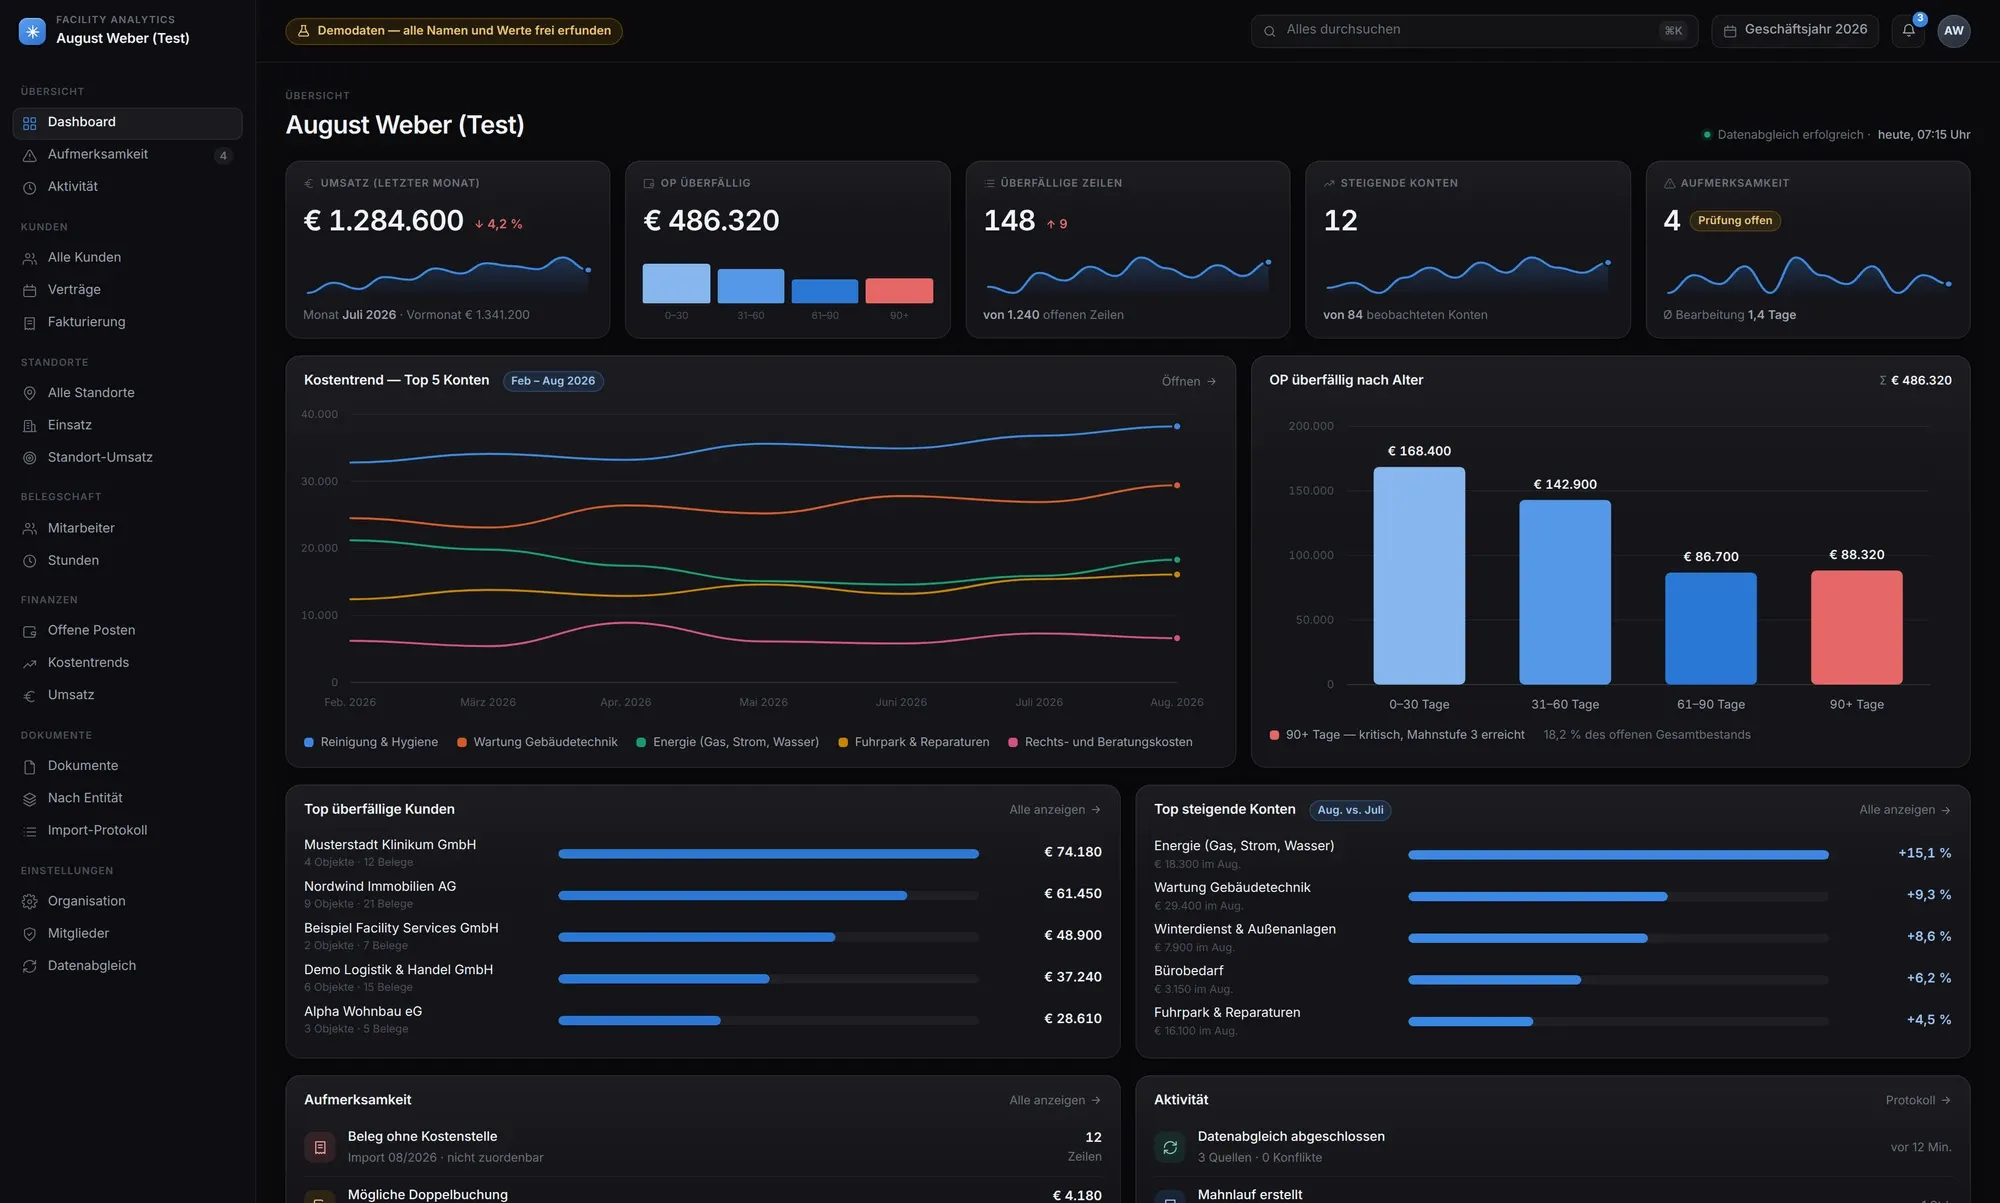Screen dimensions: 2000x1203
Task: Click the Aufmerksamkeit warning triangle sidebar icon
Action: 30,155
